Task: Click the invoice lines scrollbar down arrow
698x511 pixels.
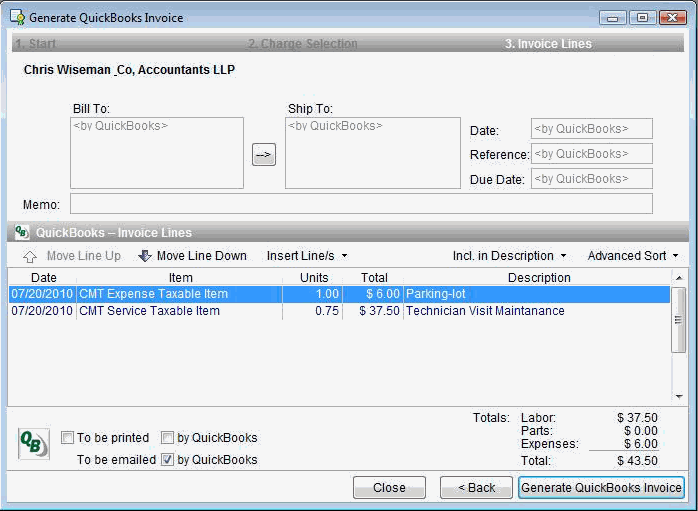Action: pyautogui.click(x=679, y=397)
